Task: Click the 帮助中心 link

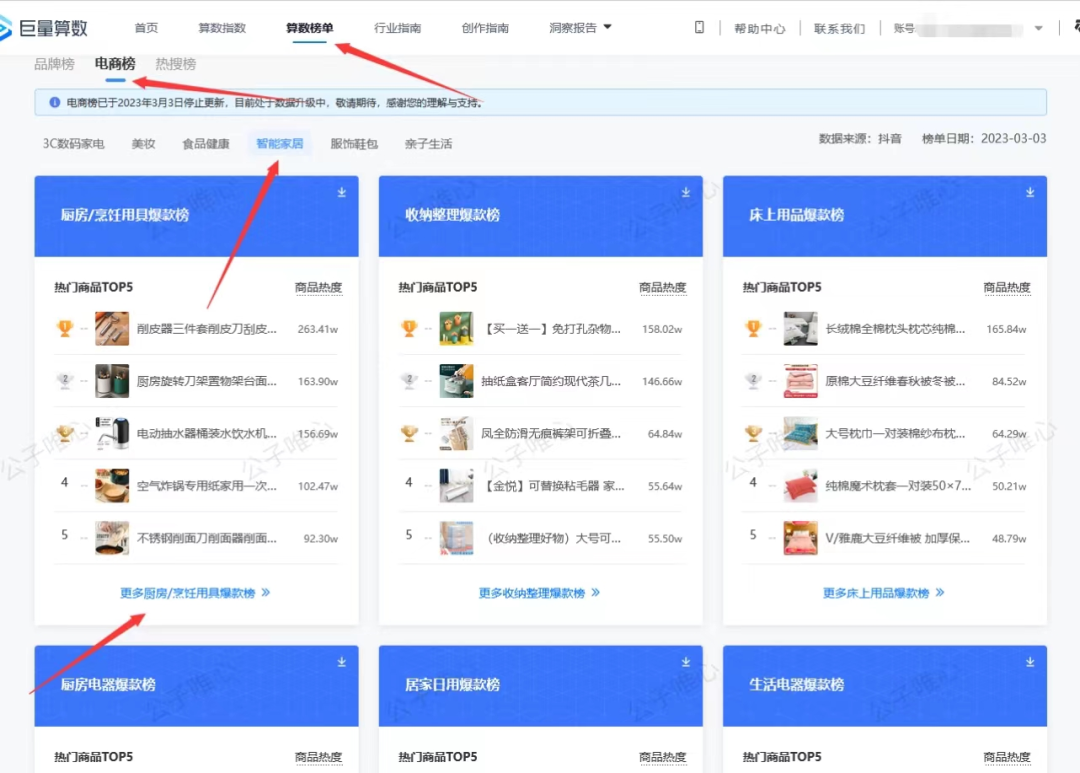Action: pyautogui.click(x=759, y=27)
